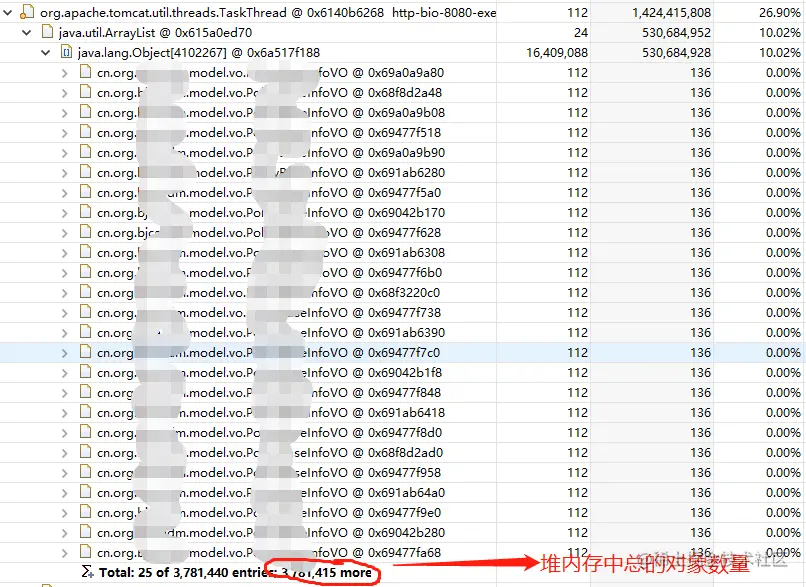Expand the entry at 0x69477f958
Image resolution: width=806 pixels, height=587 pixels.
[x=65, y=473]
